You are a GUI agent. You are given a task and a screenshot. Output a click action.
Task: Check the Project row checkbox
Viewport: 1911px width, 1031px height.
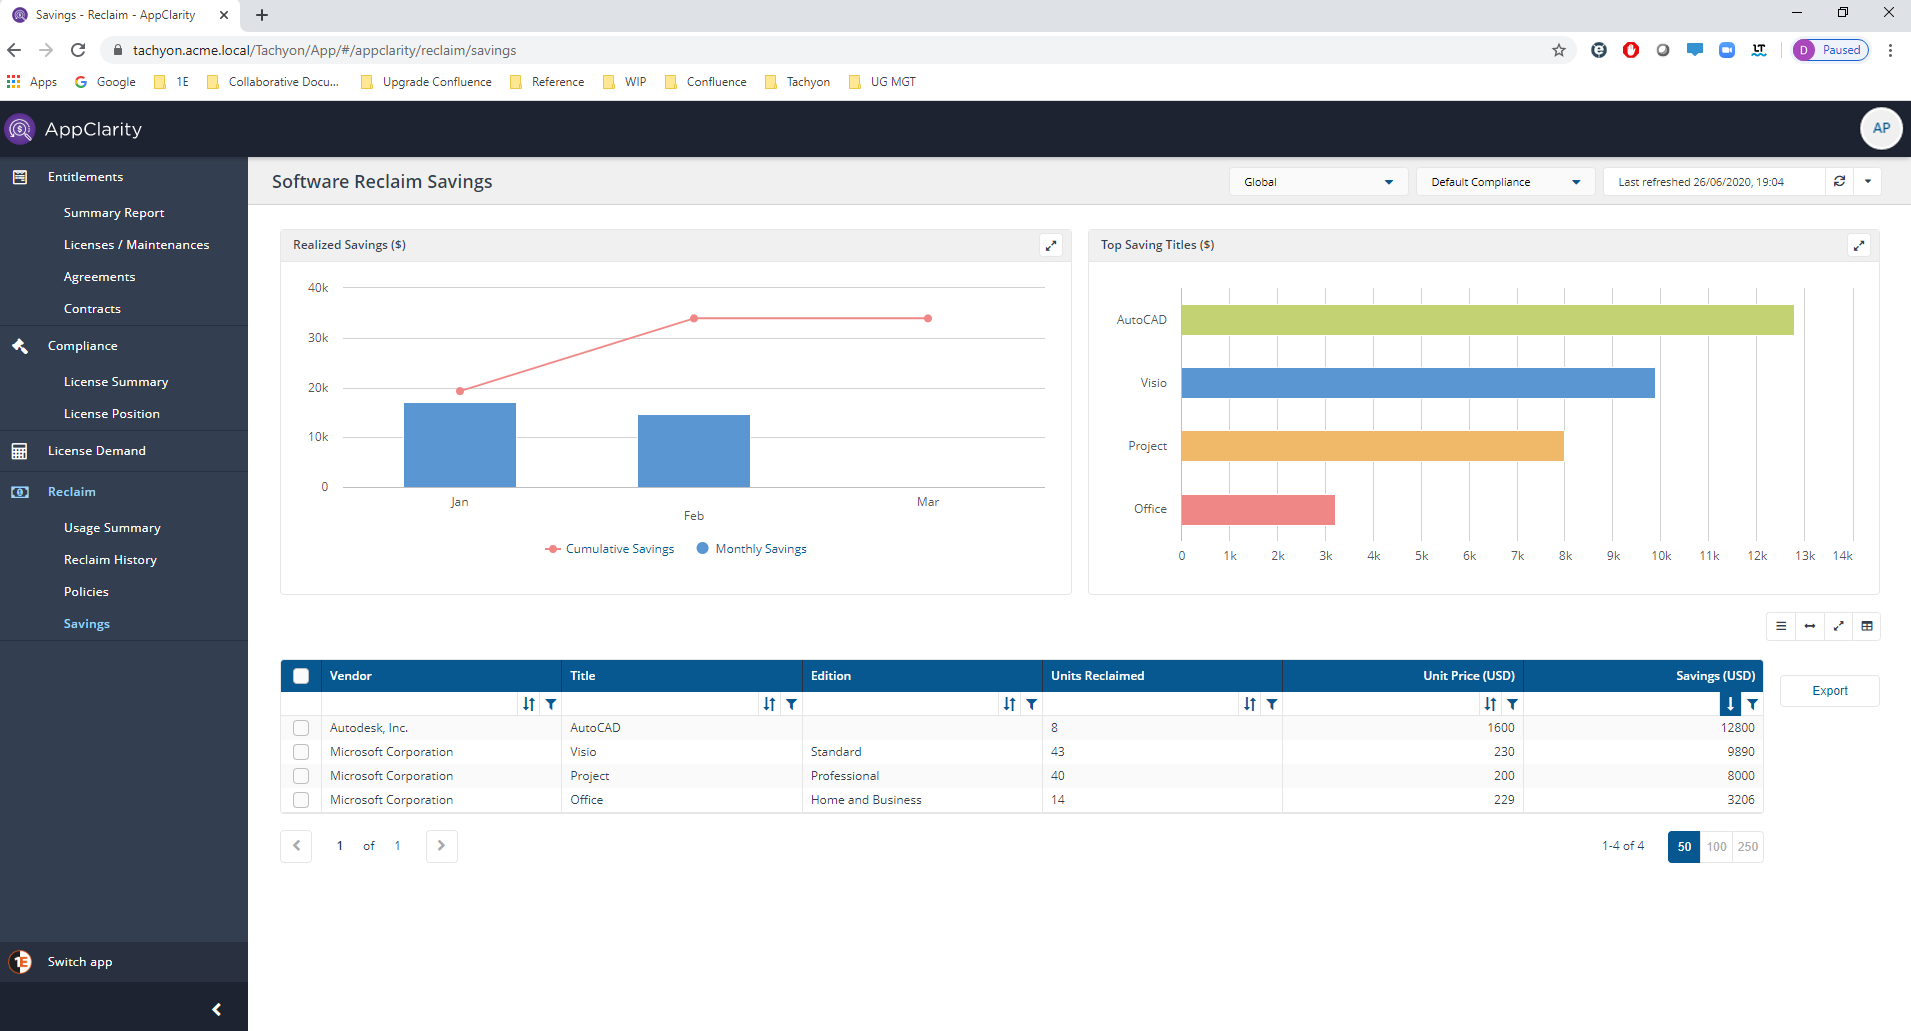[x=301, y=776]
